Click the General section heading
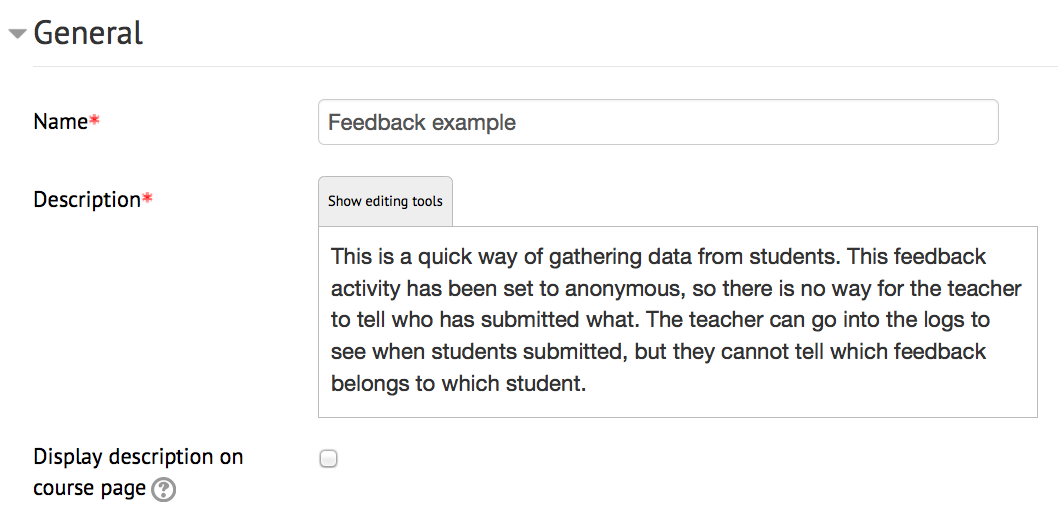This screenshot has height=516, width=1058. [88, 32]
